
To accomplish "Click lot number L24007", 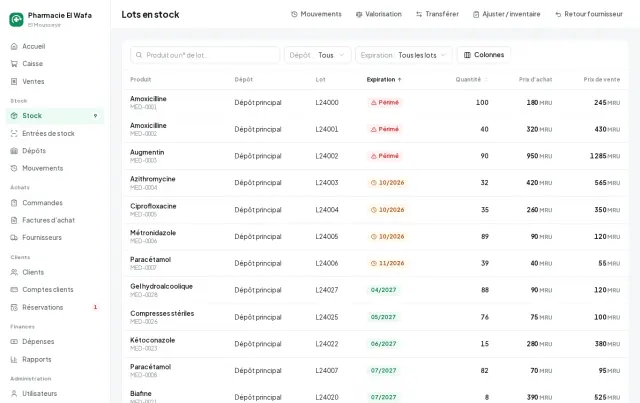I will (327, 371).
